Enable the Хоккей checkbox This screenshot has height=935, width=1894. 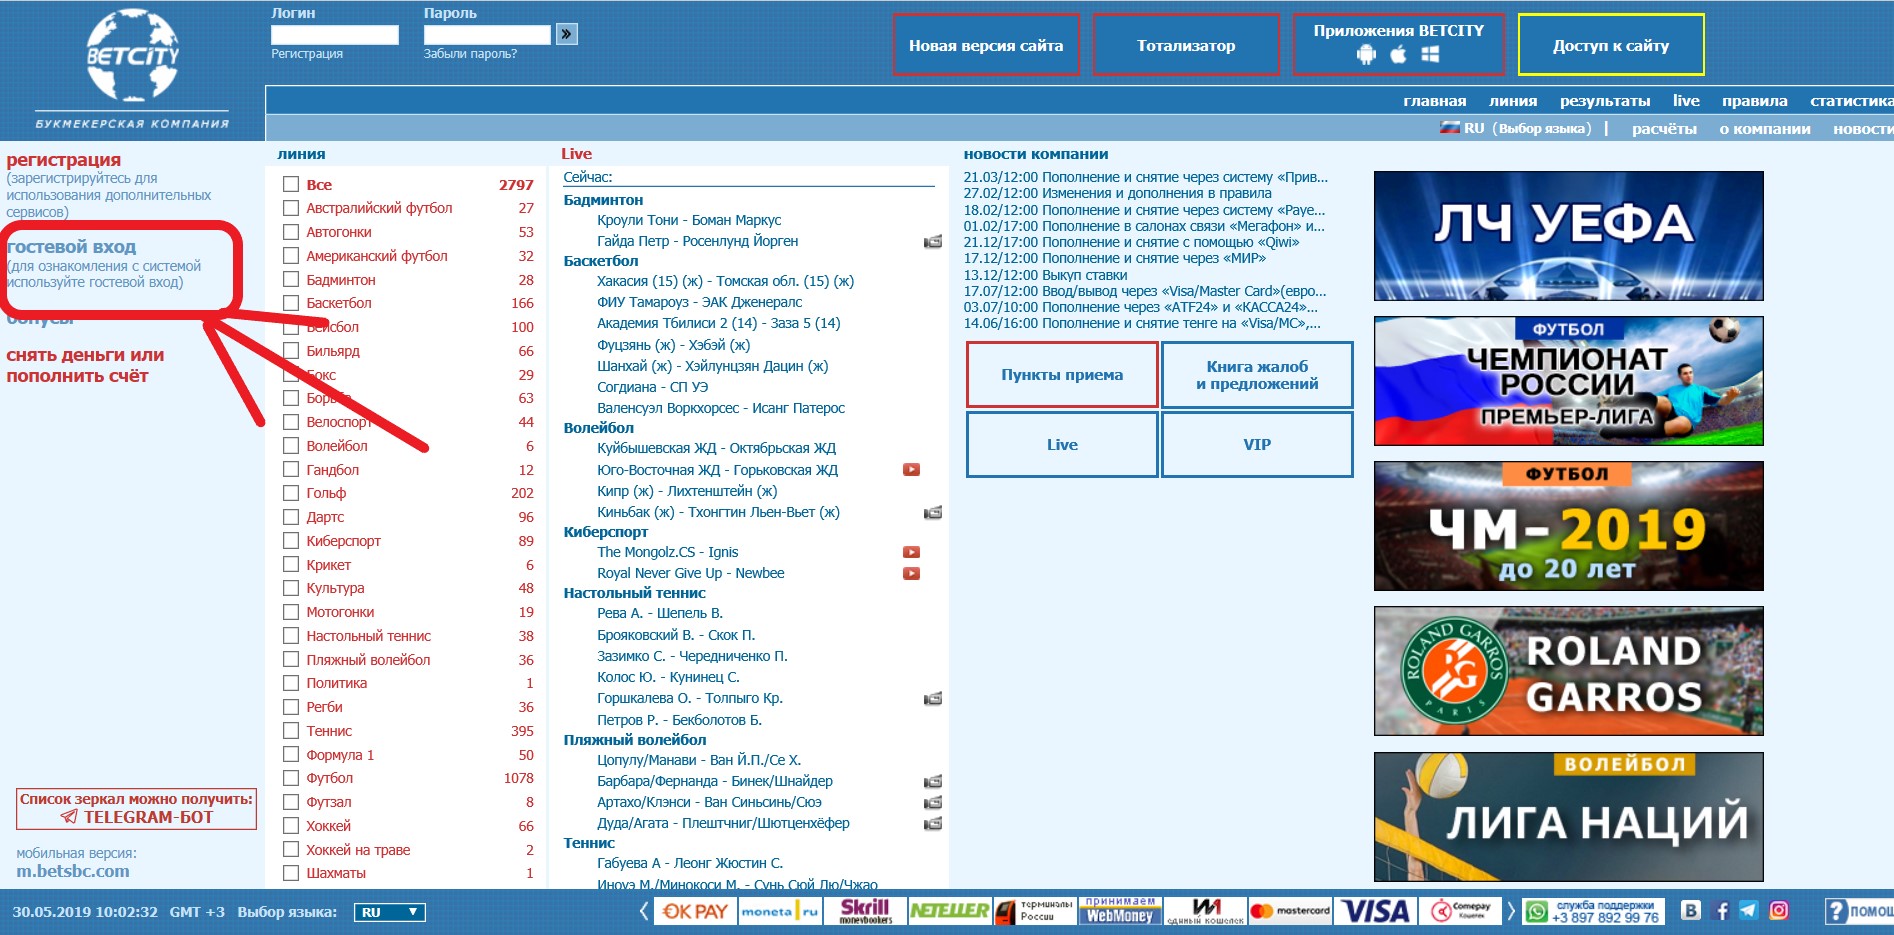(291, 826)
